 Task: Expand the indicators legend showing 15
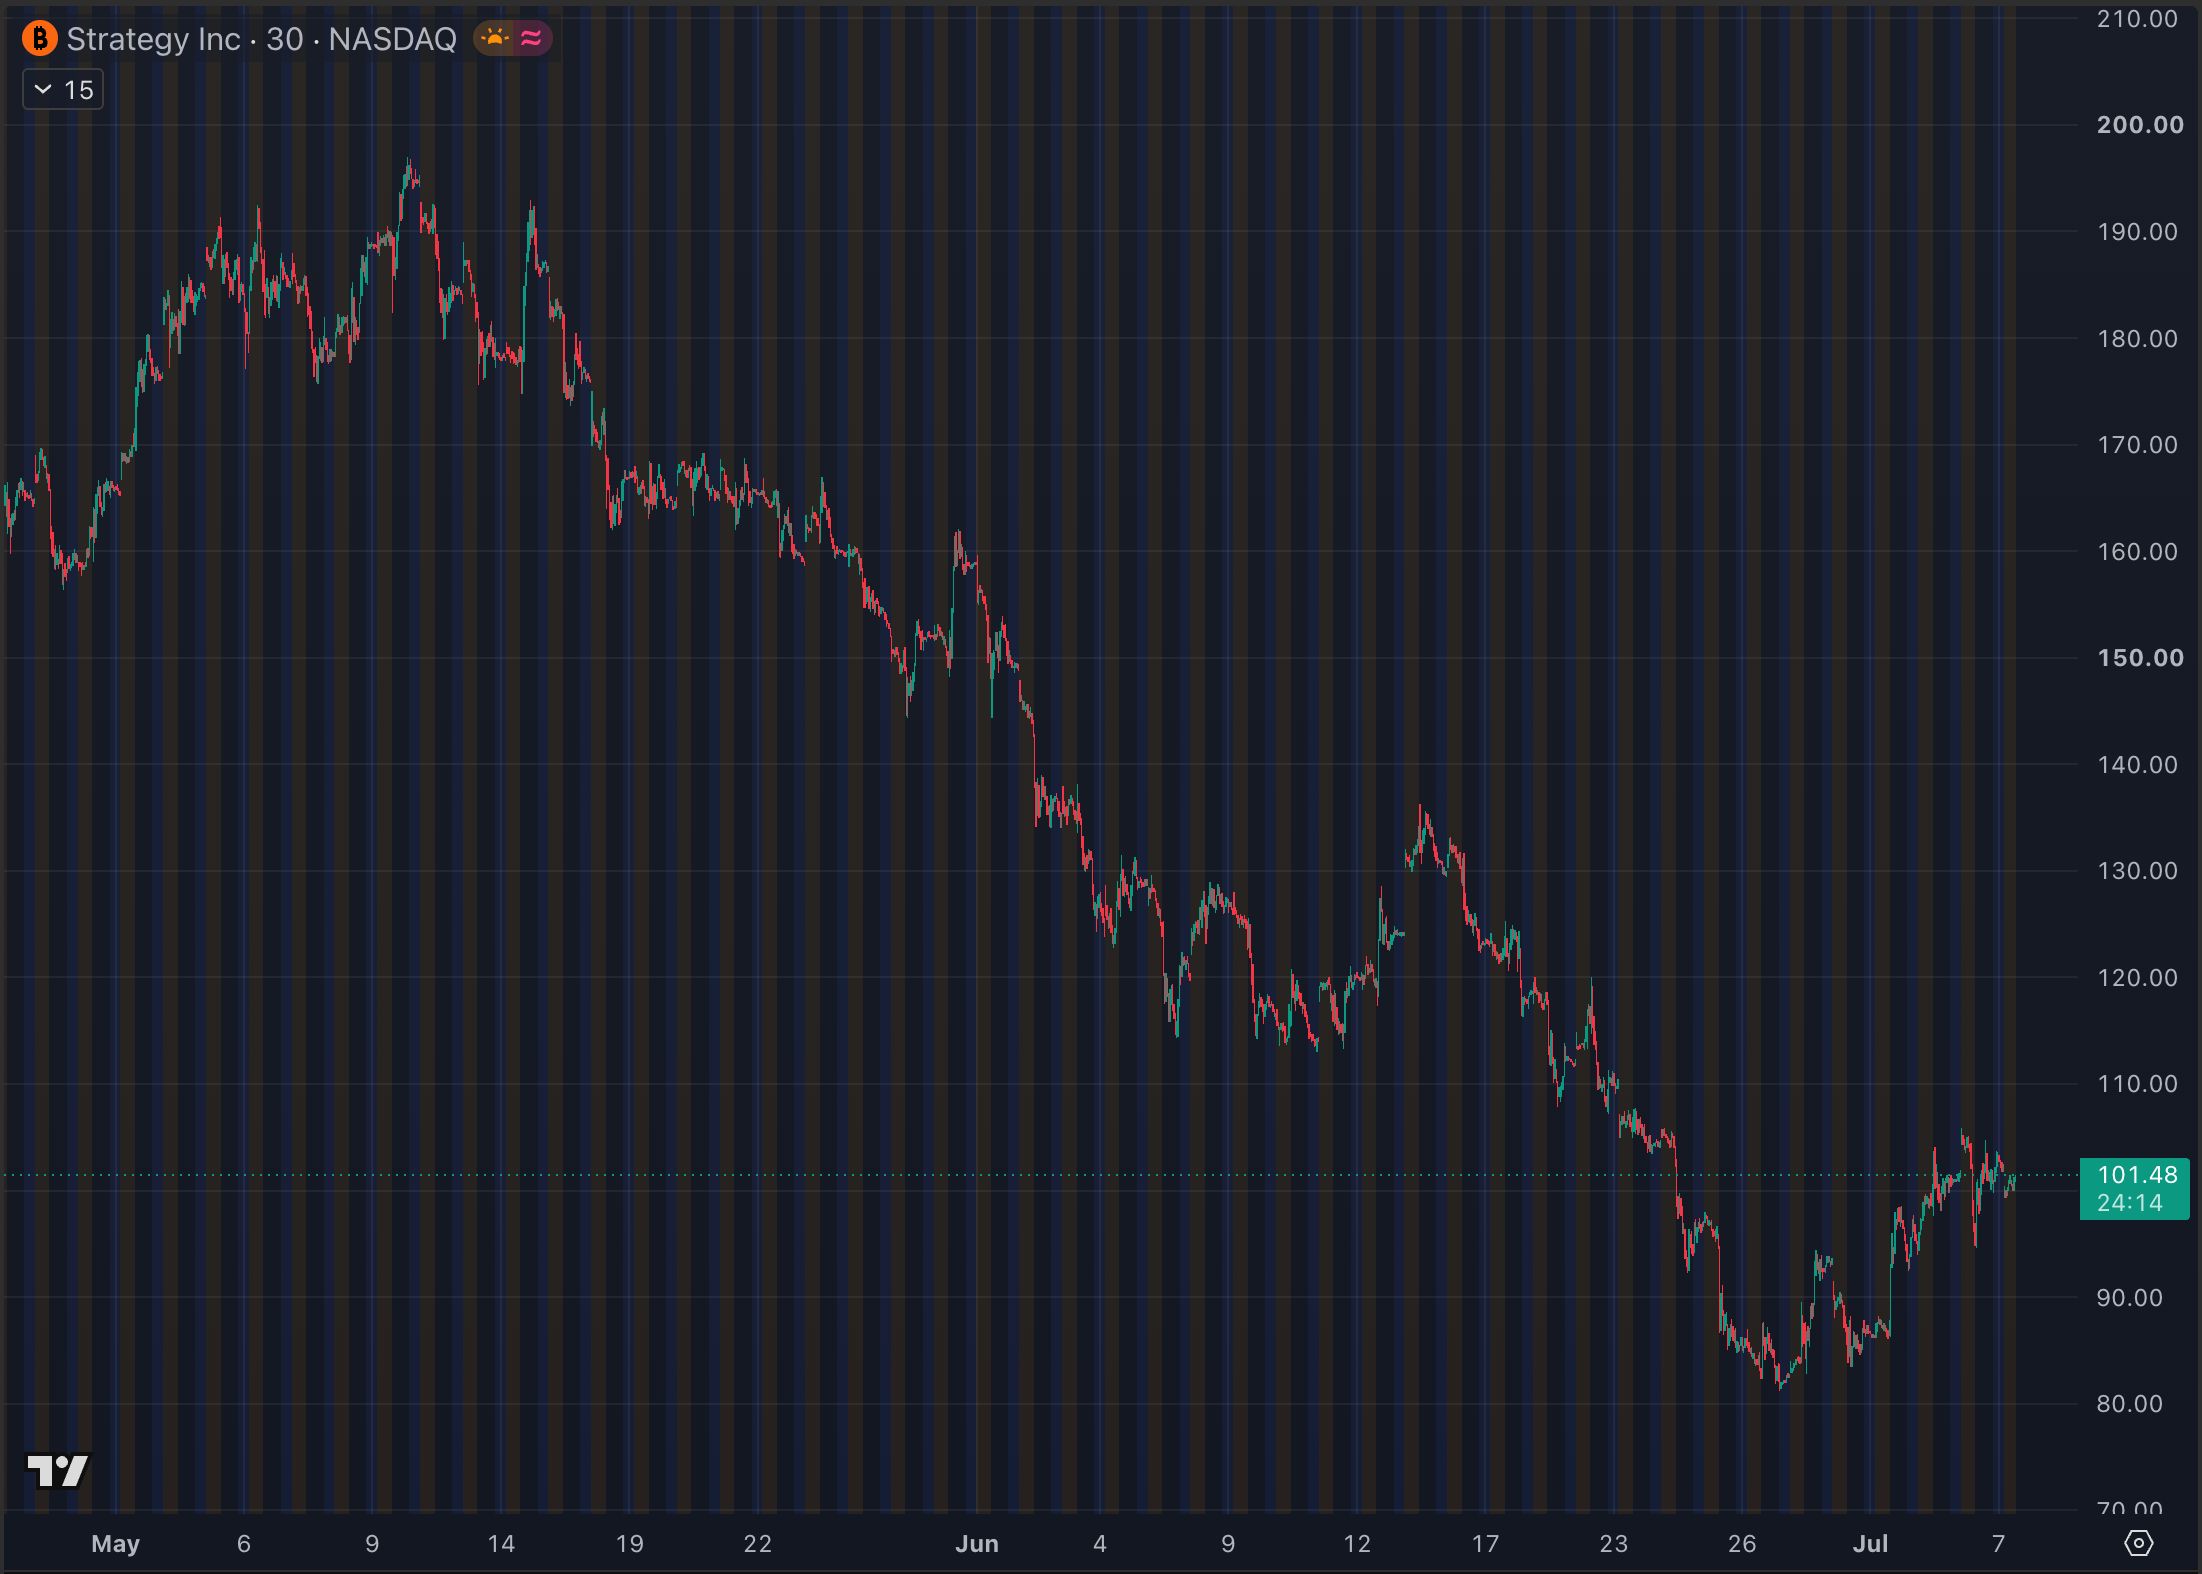click(63, 90)
